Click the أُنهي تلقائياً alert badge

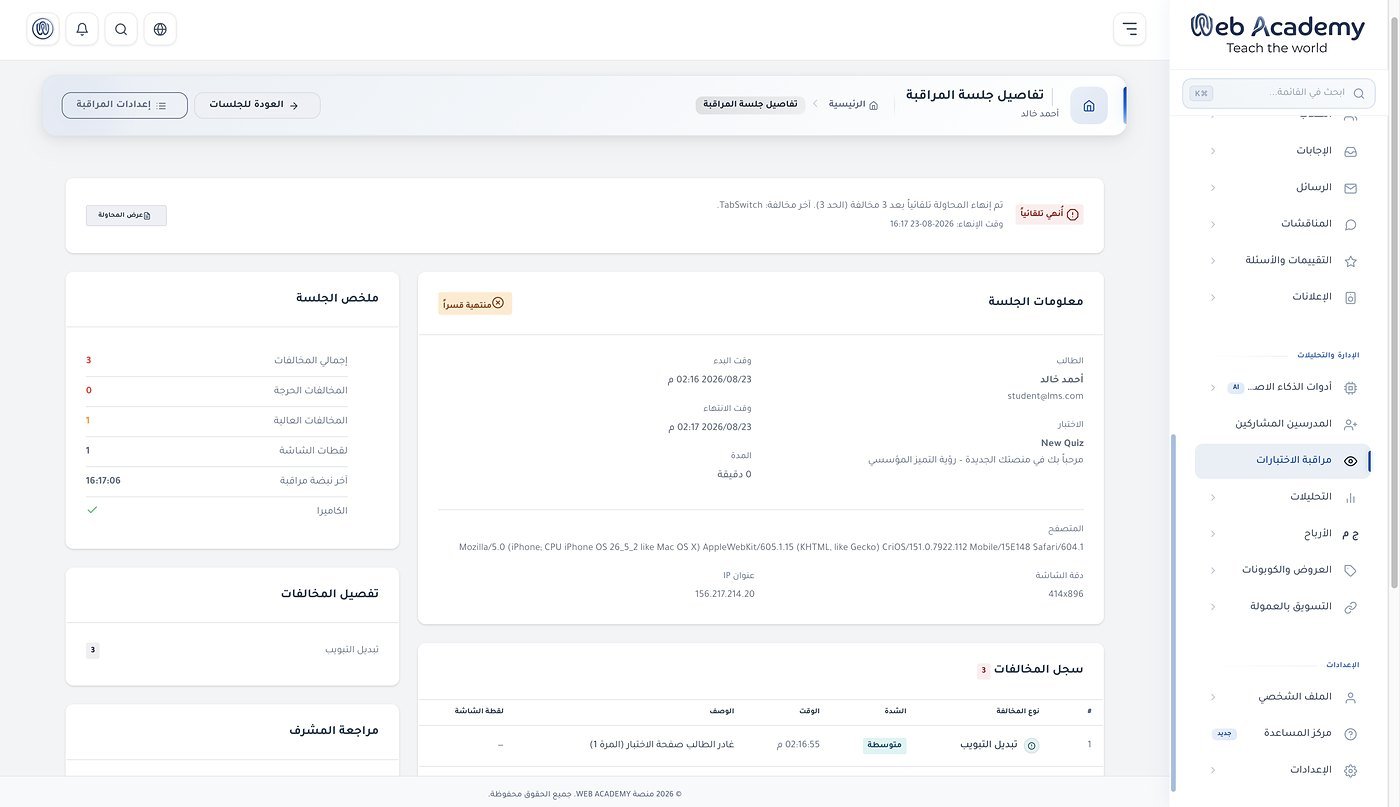click(1050, 214)
